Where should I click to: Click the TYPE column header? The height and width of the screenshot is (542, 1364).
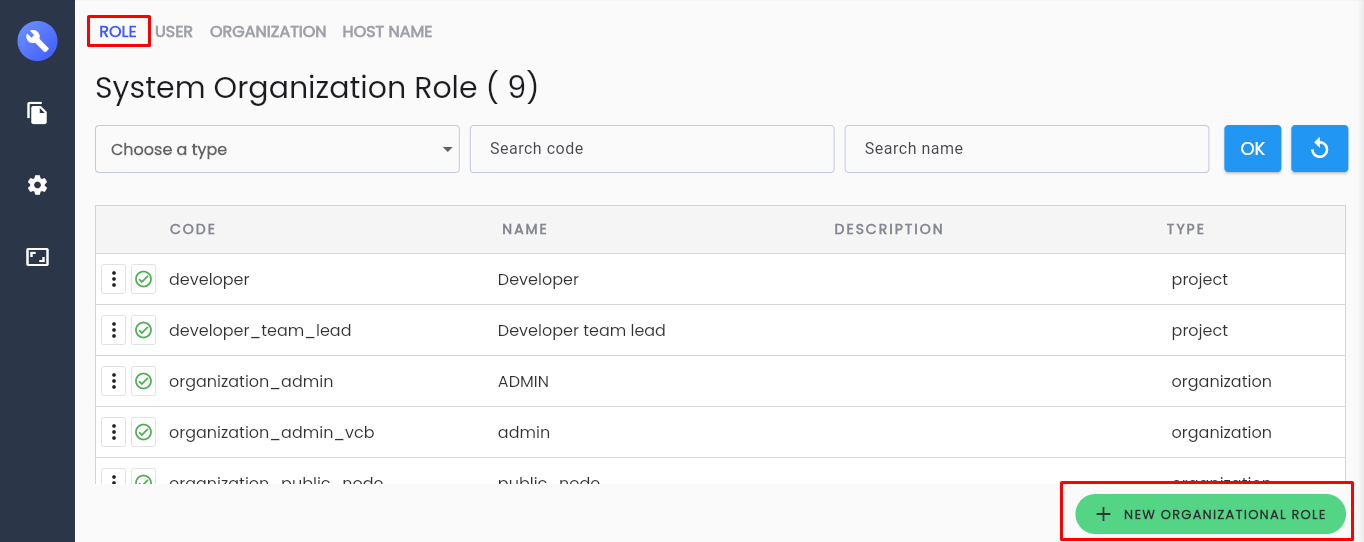[1185, 229]
